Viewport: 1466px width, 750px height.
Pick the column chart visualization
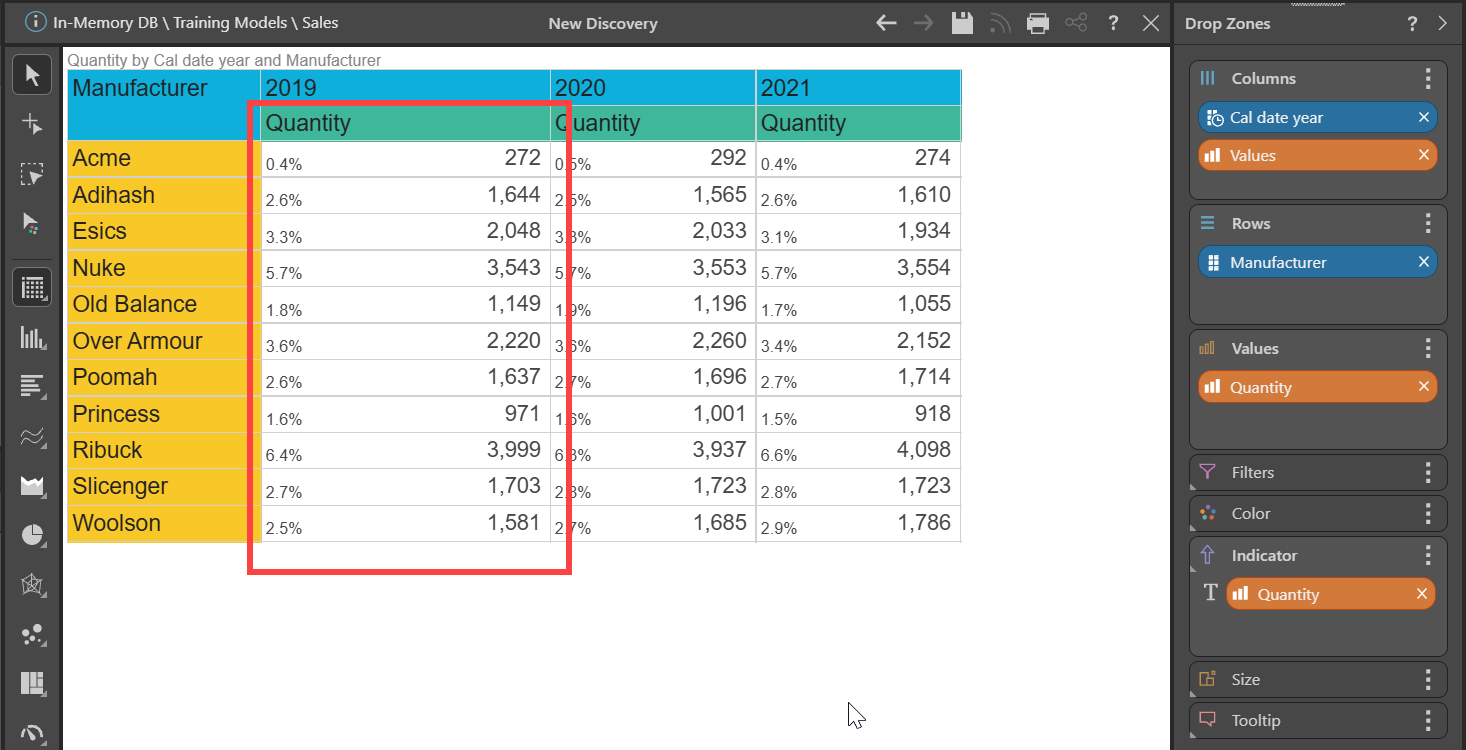[32, 338]
